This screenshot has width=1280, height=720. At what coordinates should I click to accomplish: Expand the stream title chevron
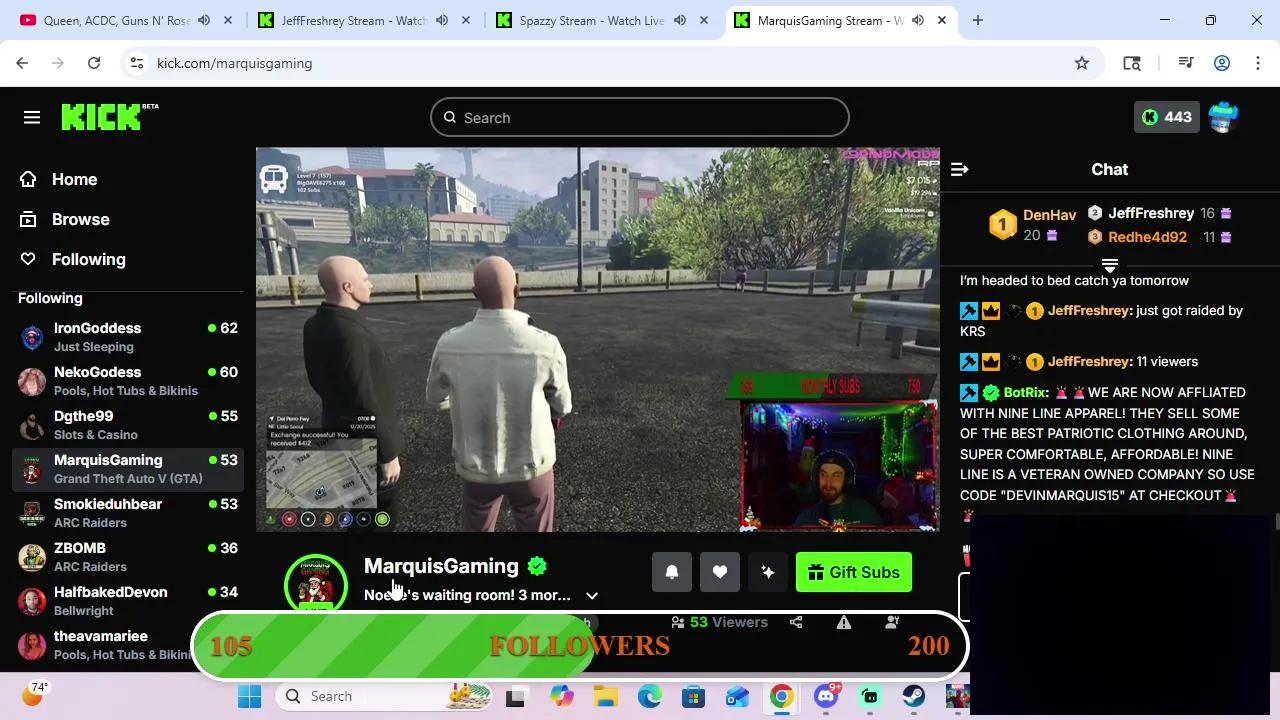(x=592, y=596)
